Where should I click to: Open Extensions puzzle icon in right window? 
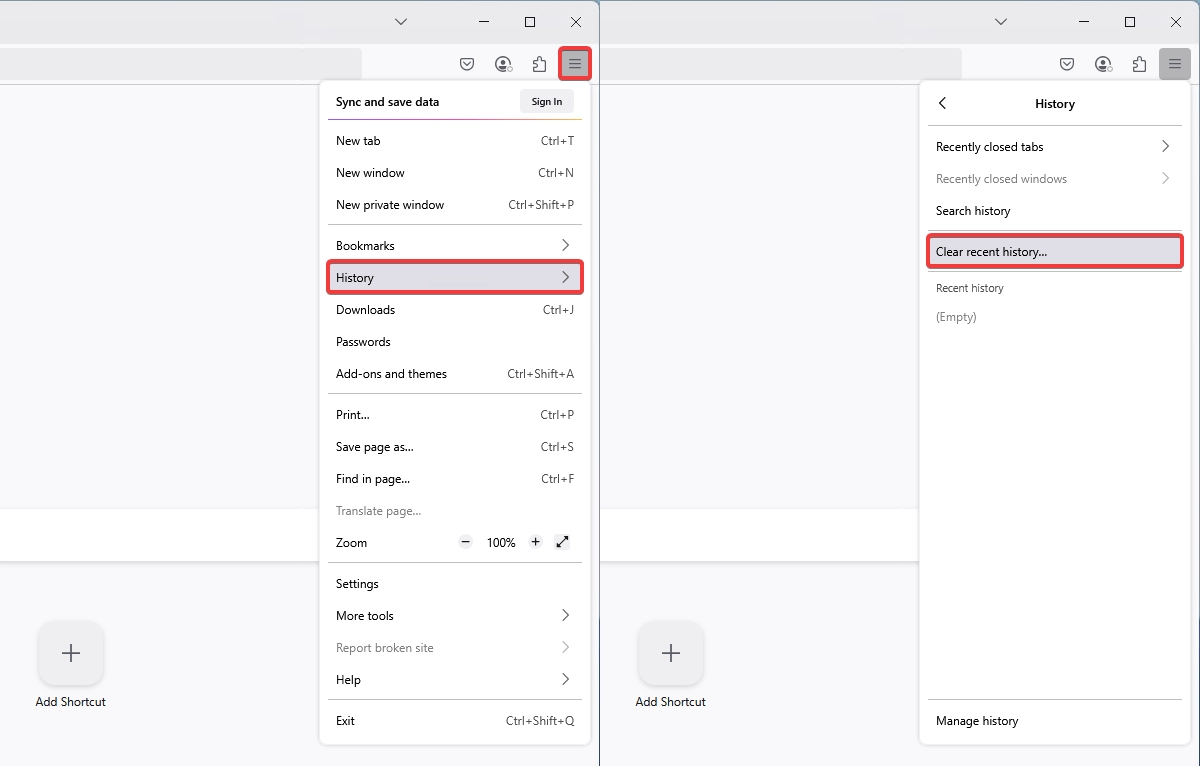tap(1139, 64)
